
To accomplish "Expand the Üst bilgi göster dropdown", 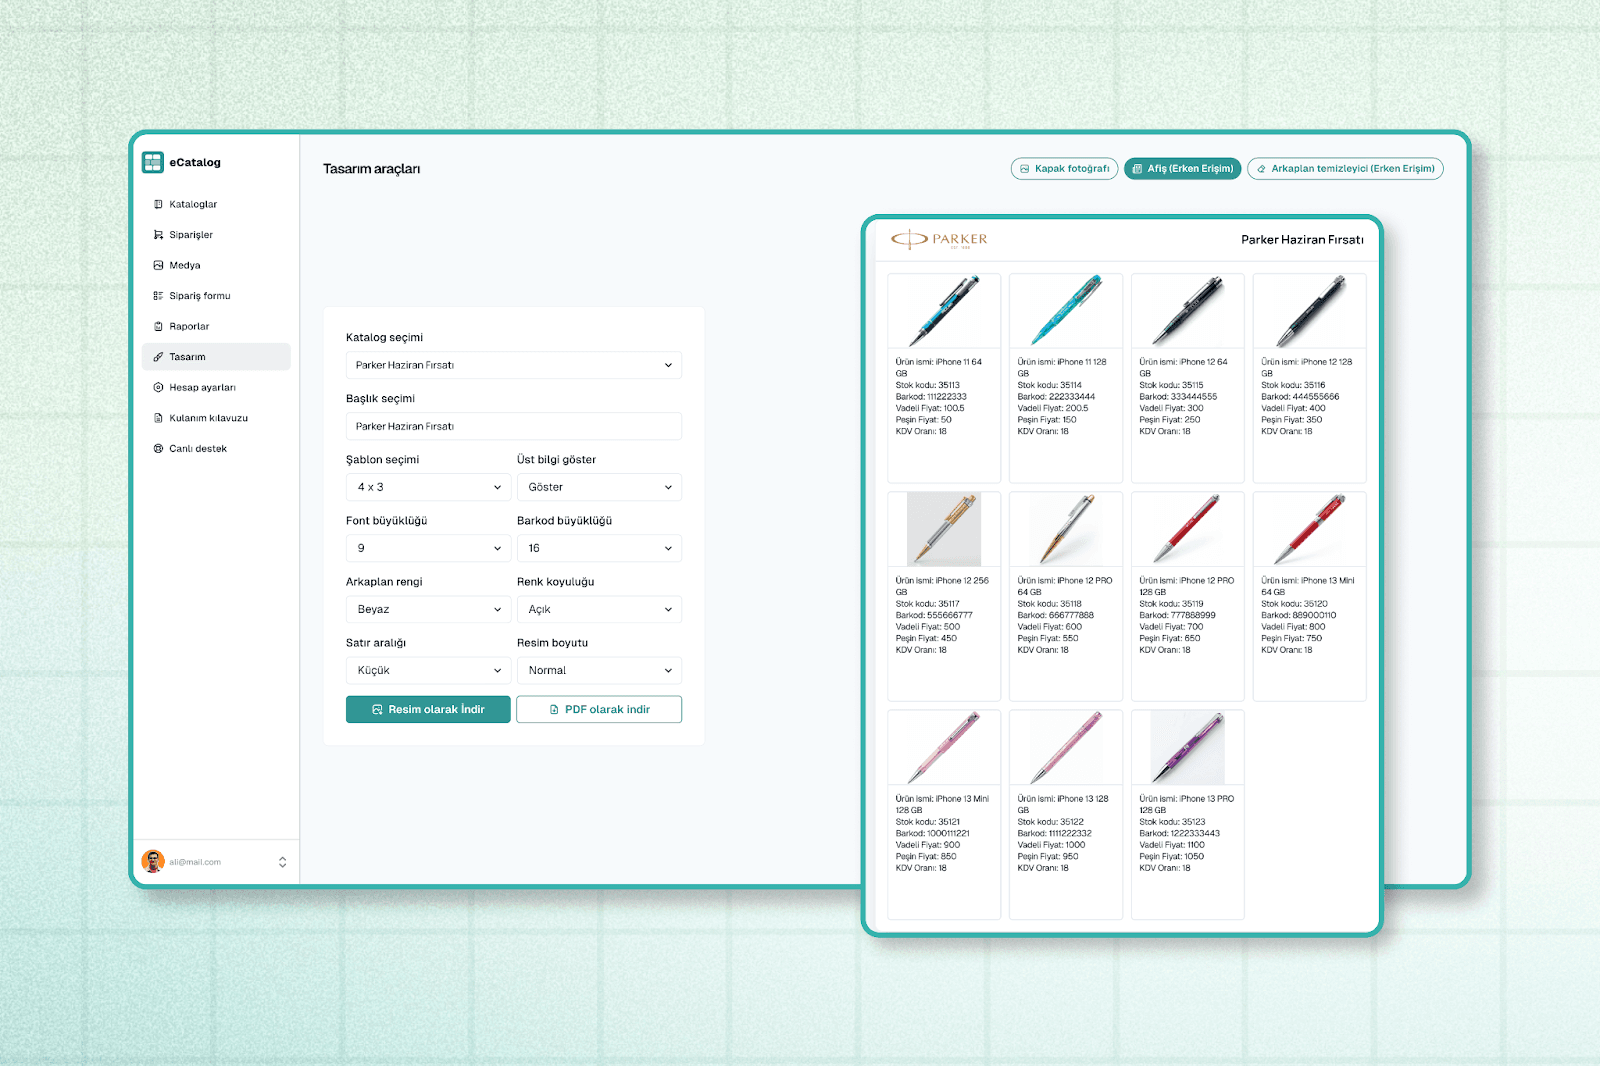I will click(x=599, y=487).
